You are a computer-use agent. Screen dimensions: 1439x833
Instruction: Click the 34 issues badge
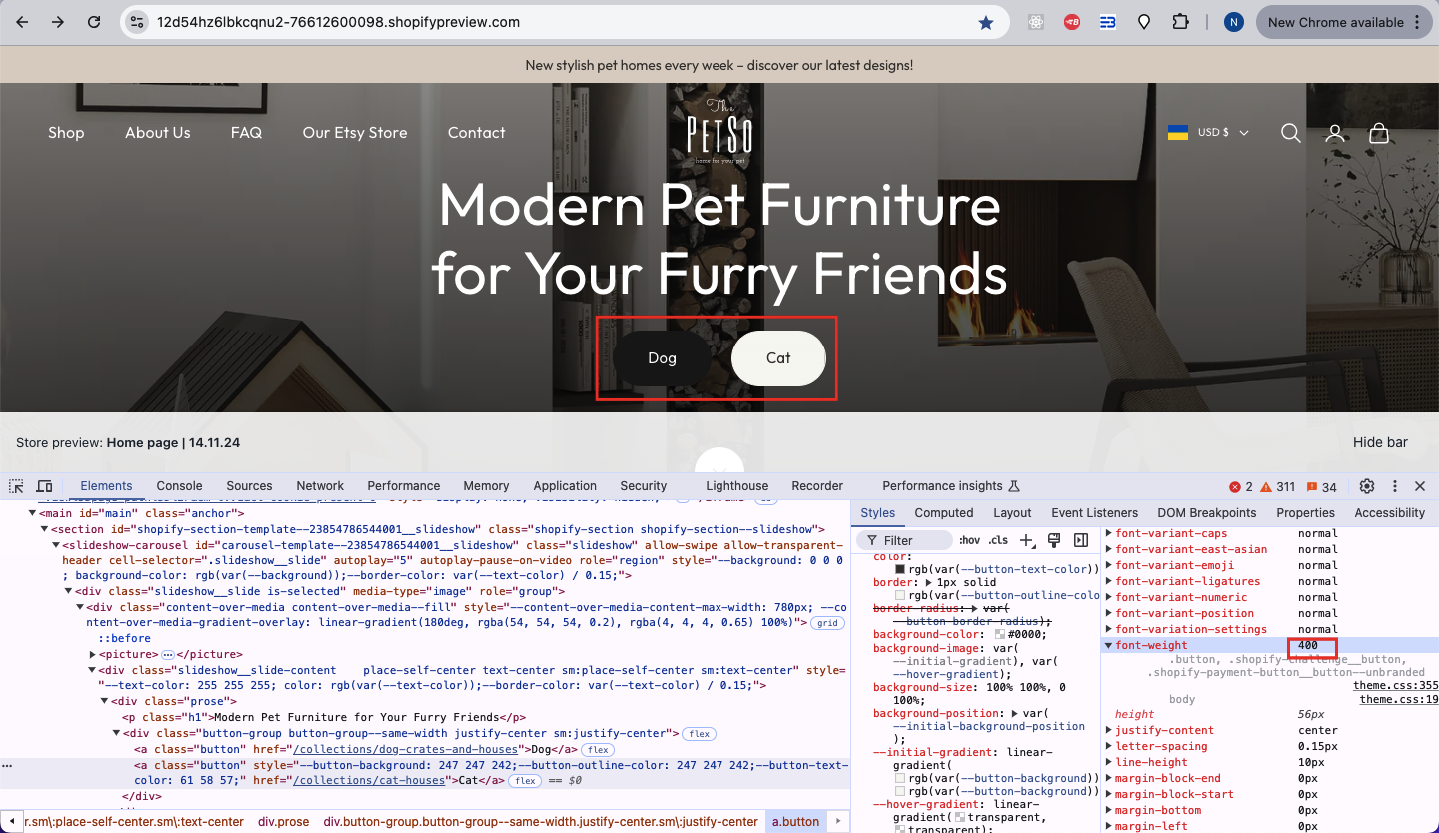[x=1321, y=487]
